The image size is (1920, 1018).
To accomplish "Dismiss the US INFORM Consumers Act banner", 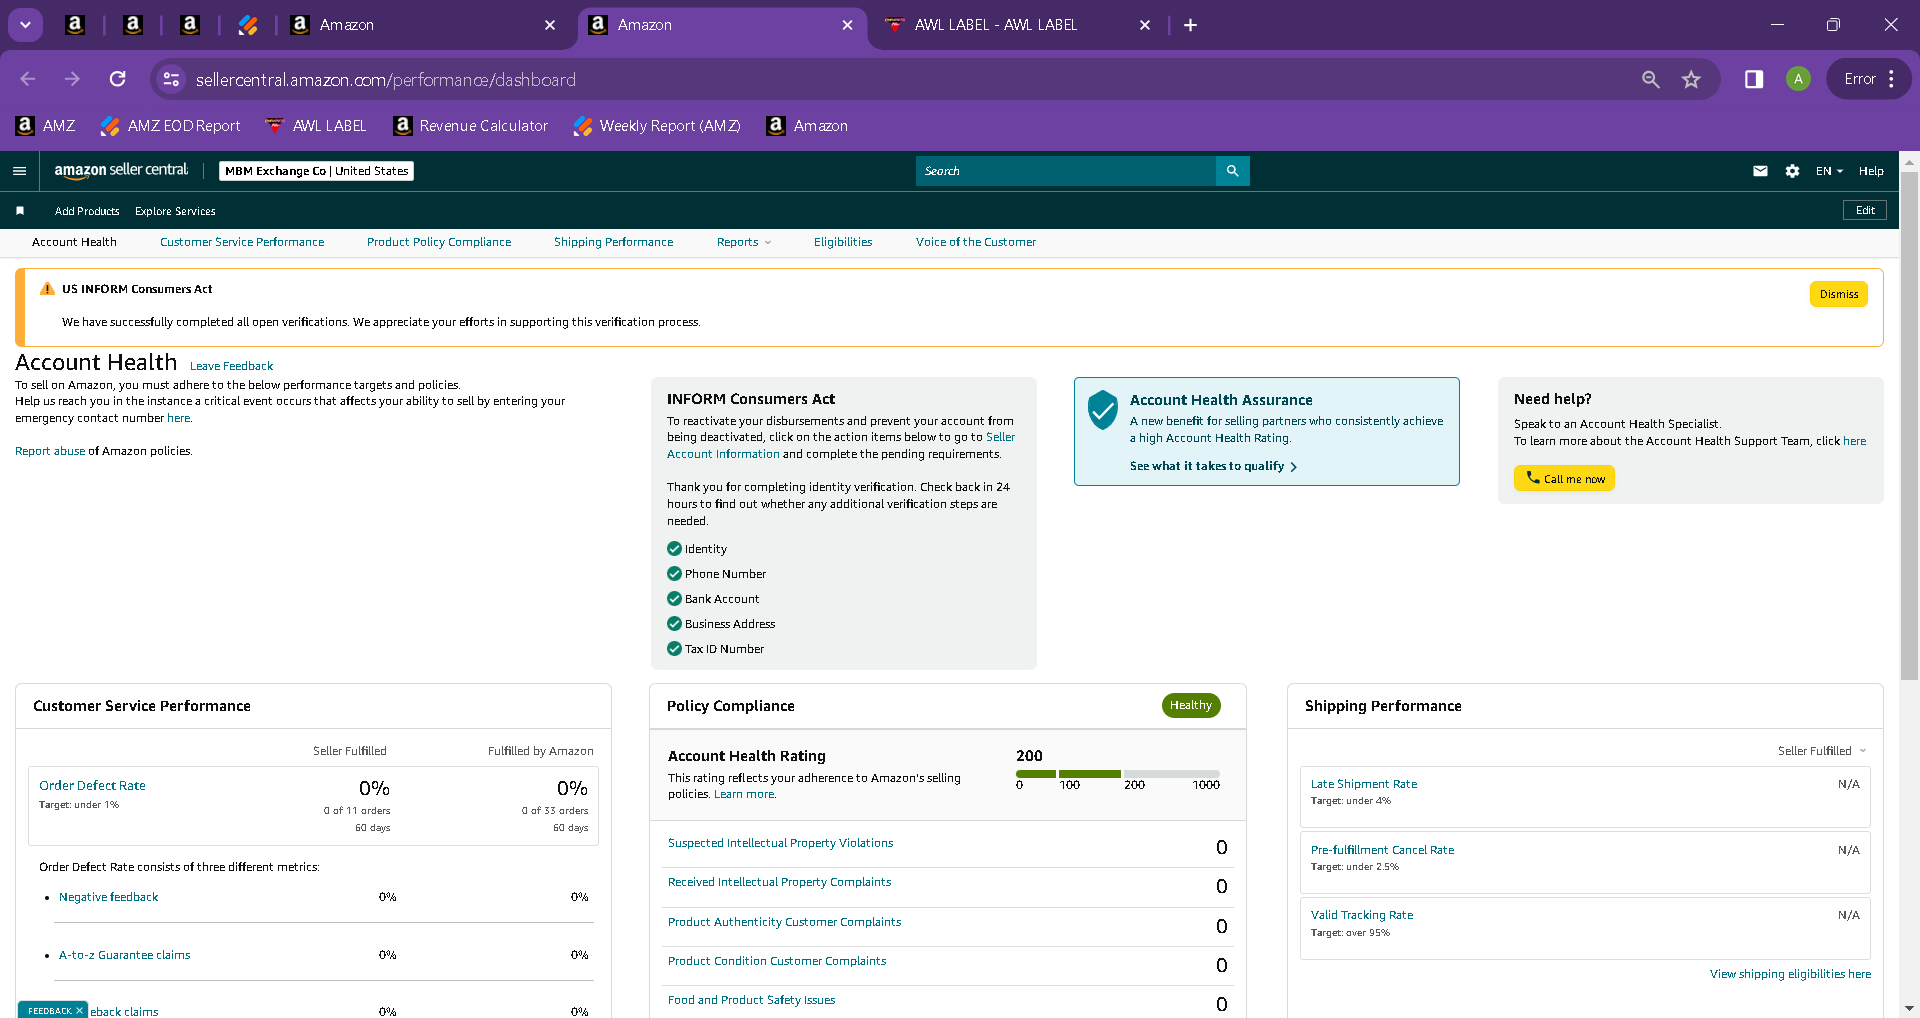I will click(x=1839, y=294).
